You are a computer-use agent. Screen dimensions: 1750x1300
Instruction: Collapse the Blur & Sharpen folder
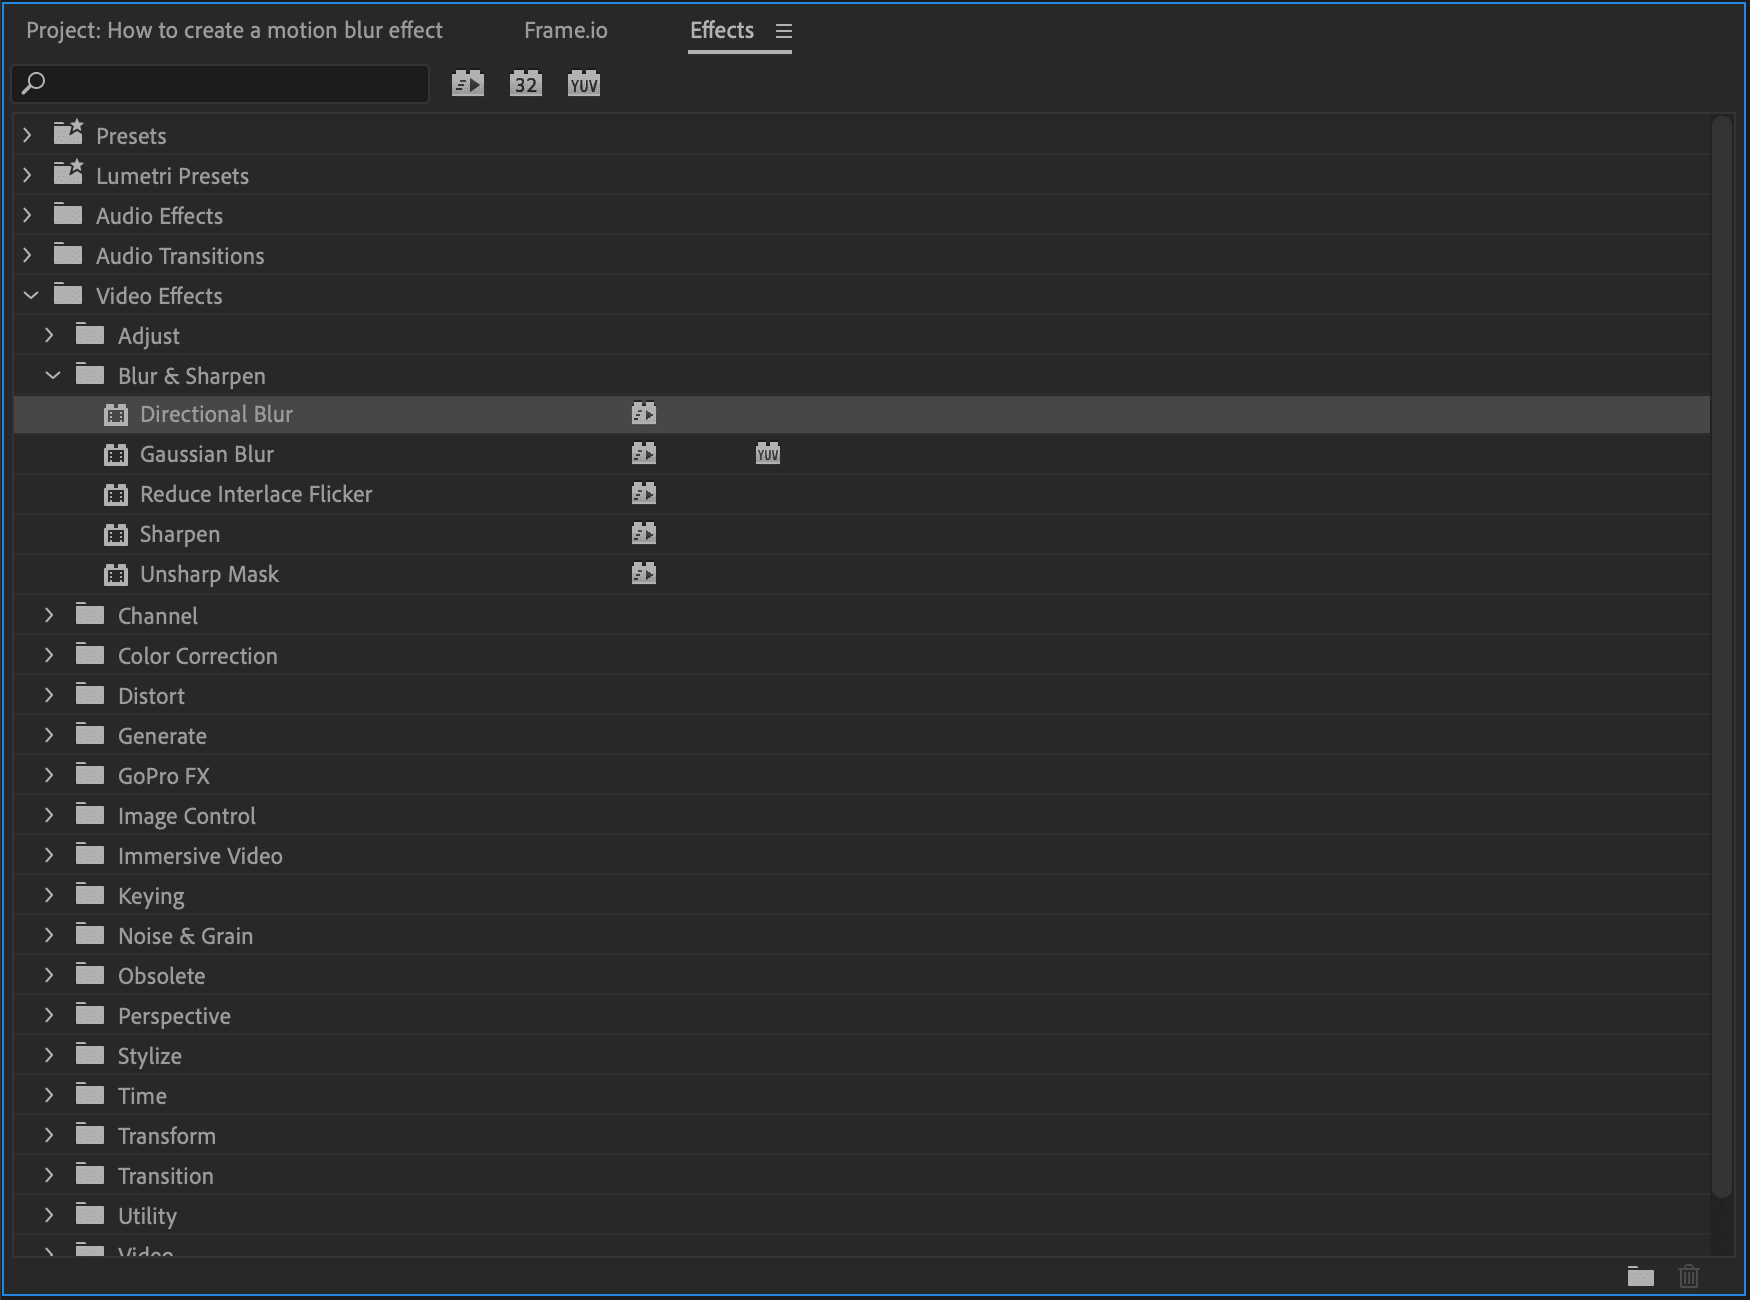[x=53, y=375]
